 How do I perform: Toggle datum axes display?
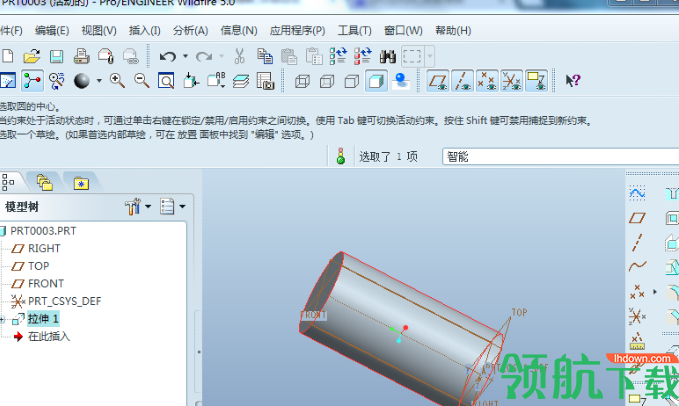462,81
